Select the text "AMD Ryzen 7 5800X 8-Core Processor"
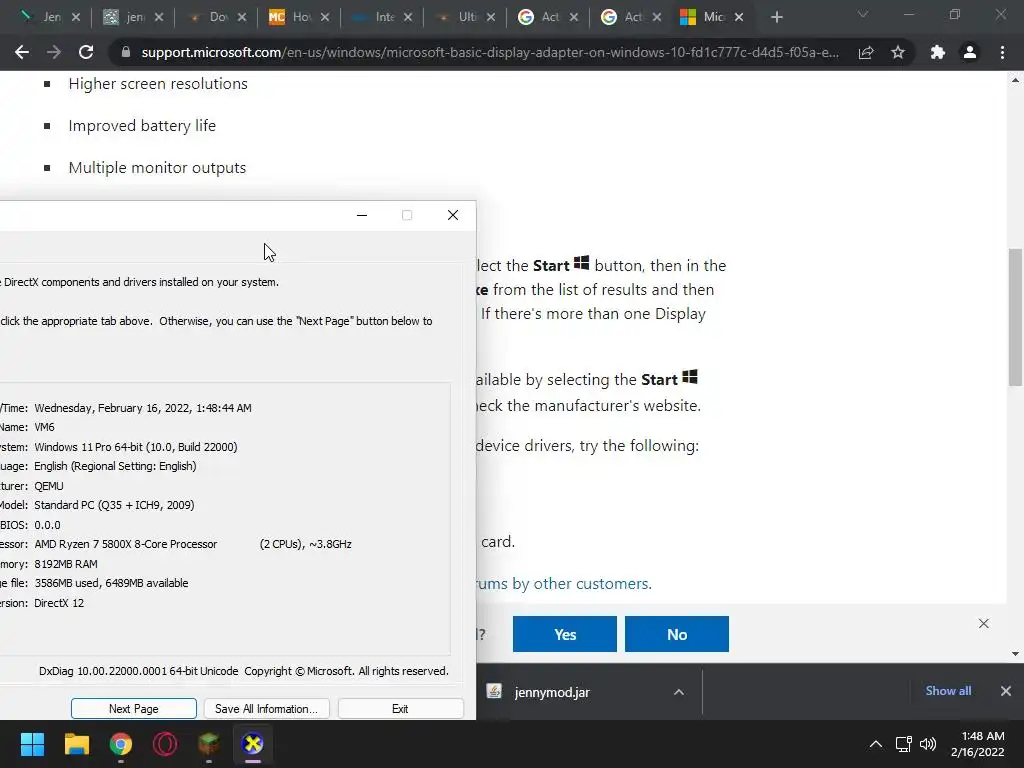 pyautogui.click(x=125, y=544)
